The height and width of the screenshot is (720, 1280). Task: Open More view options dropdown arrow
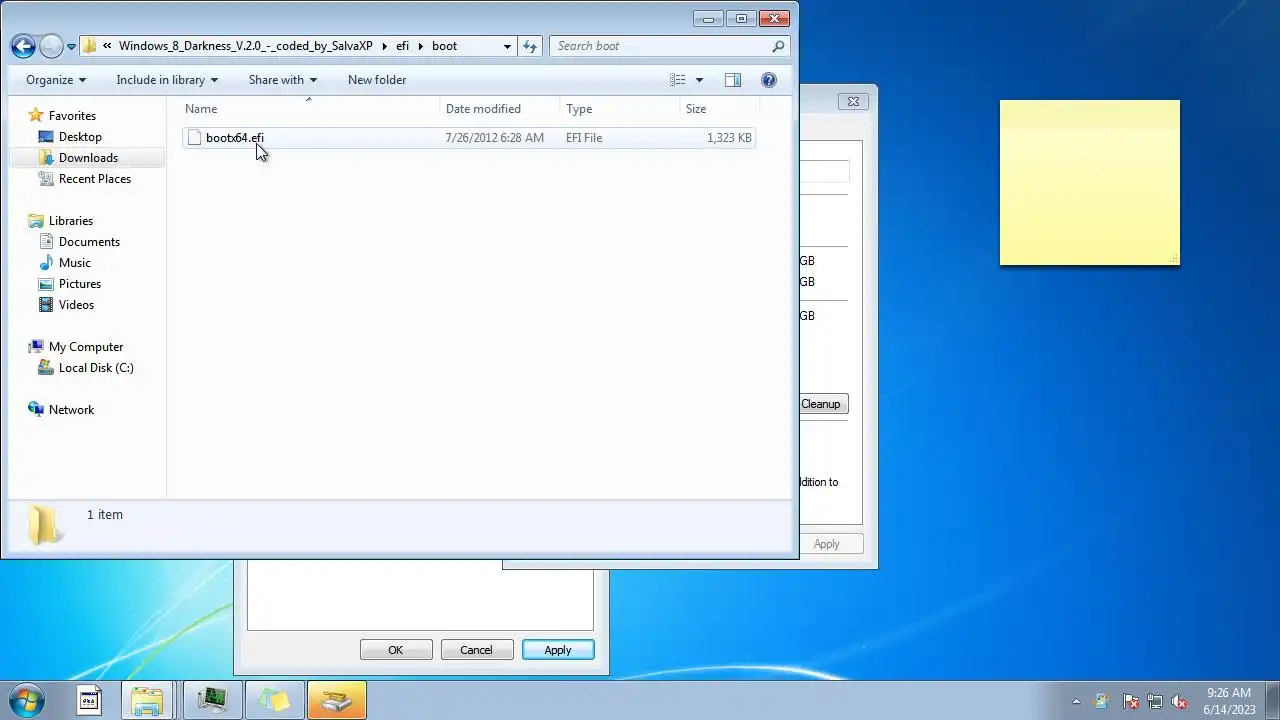[699, 80]
